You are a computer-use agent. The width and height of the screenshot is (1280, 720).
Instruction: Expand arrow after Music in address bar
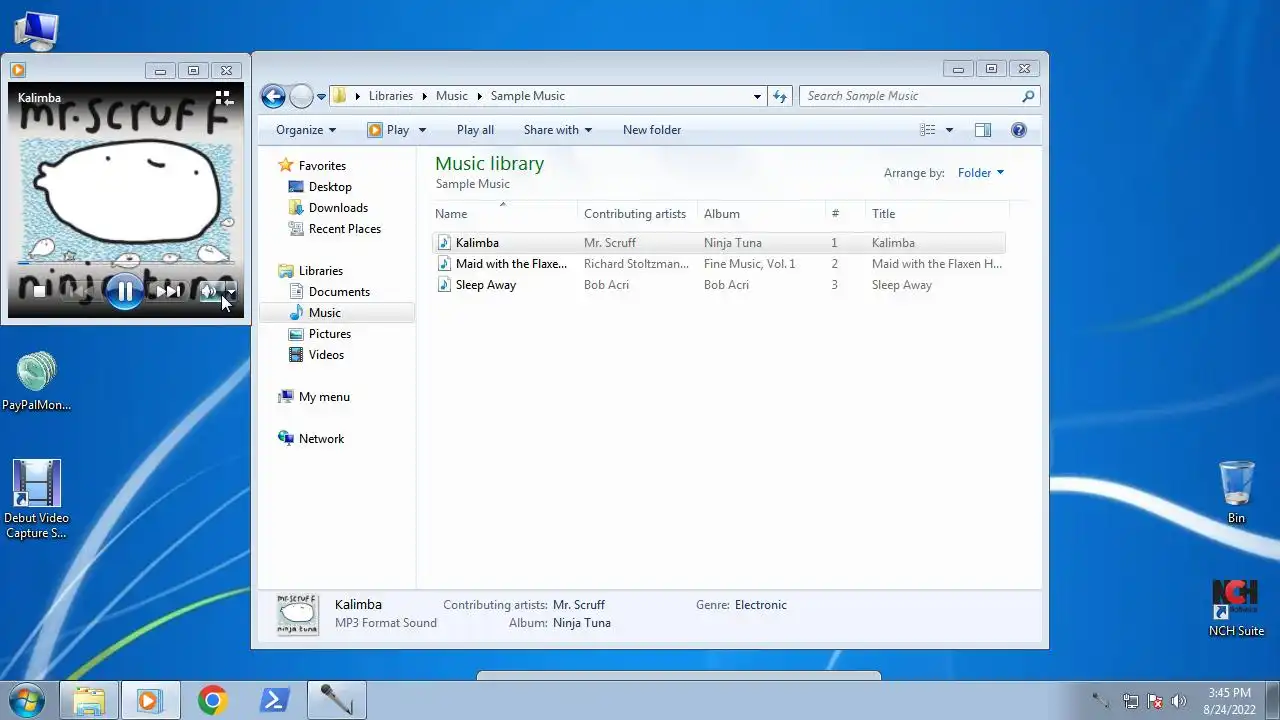(x=479, y=96)
